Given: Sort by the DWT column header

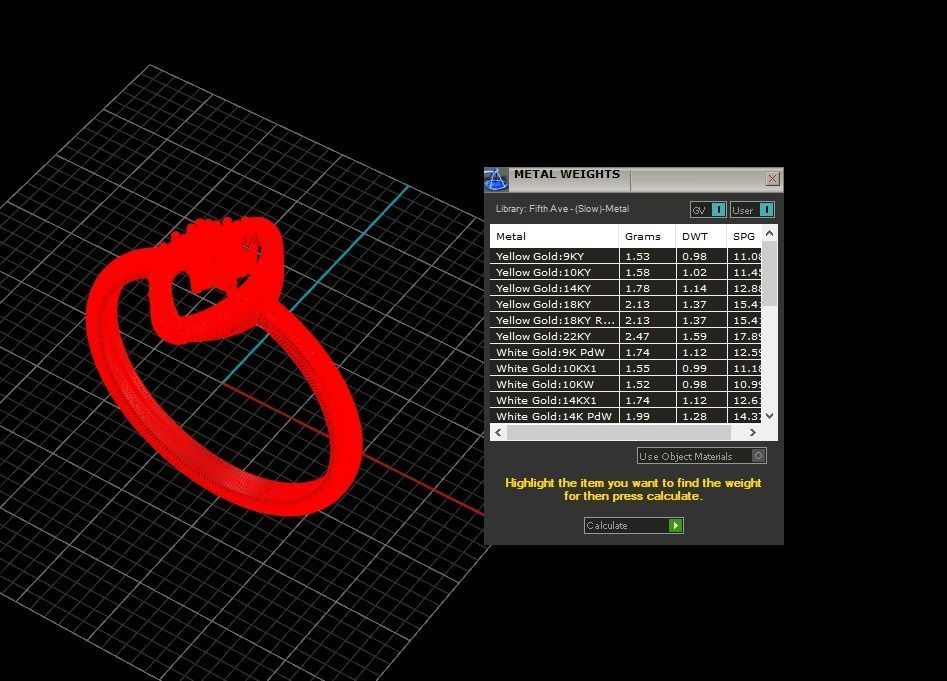Looking at the screenshot, I should (701, 237).
